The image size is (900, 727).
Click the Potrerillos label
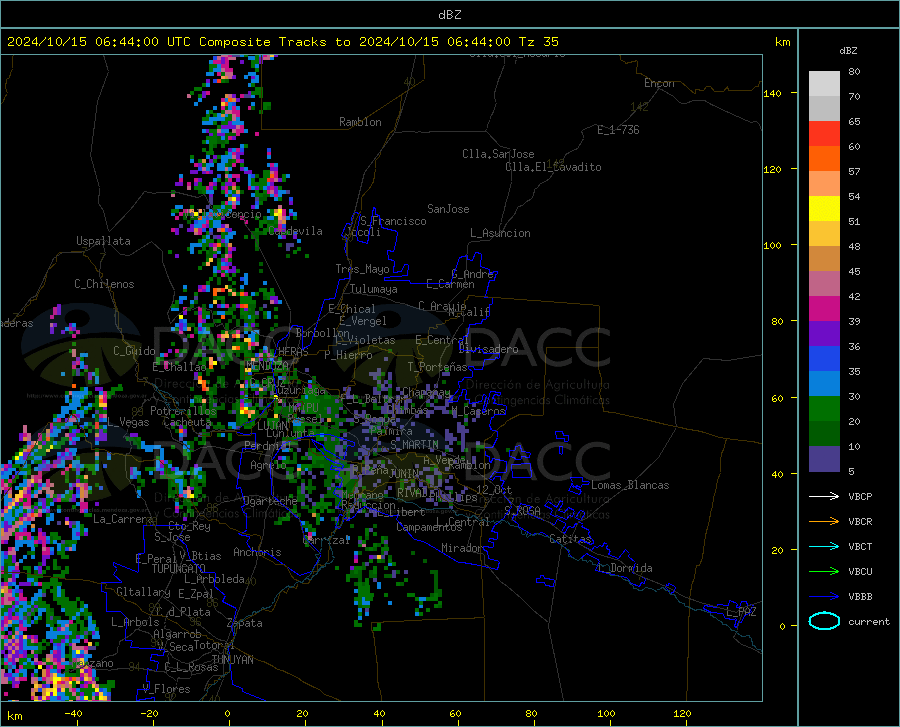(x=183, y=411)
